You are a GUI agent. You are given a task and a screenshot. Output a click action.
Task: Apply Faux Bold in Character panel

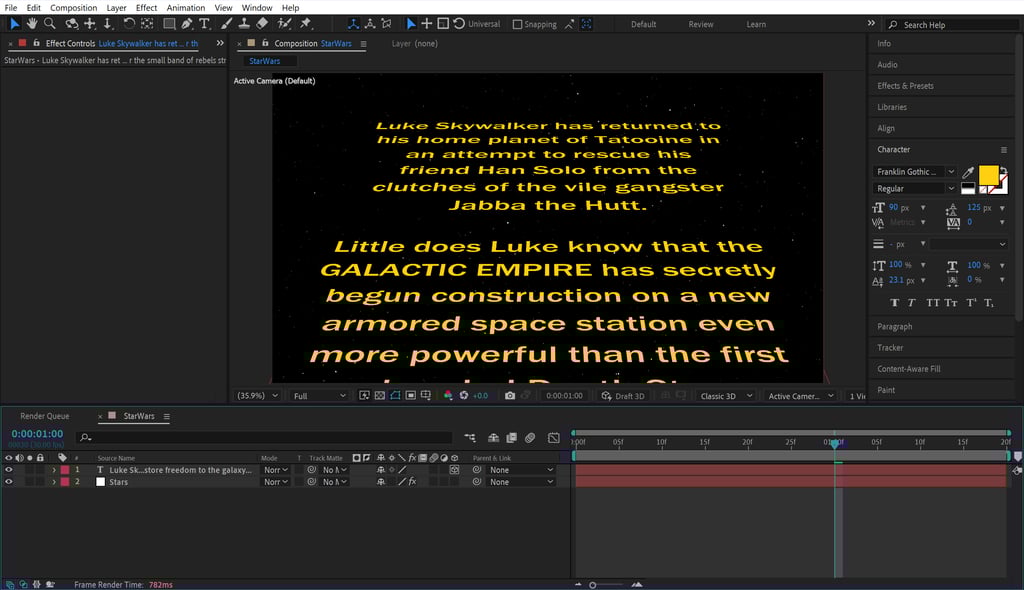click(895, 303)
